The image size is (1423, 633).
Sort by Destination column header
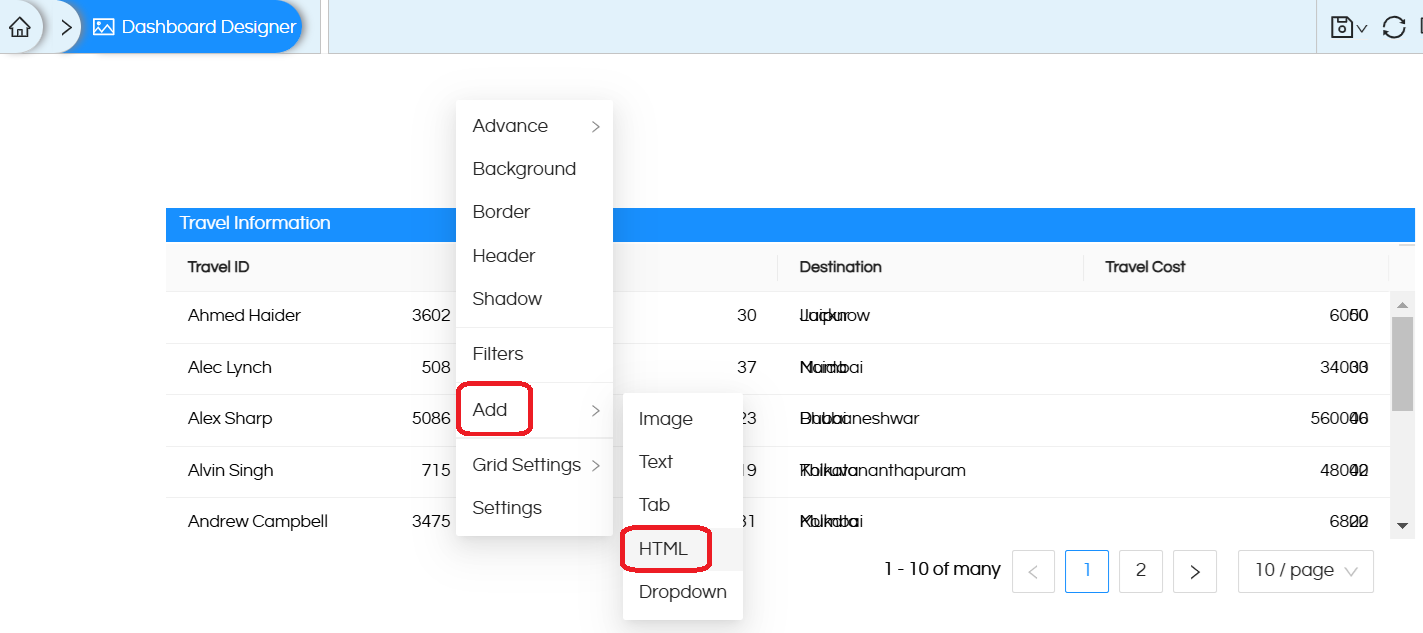click(840, 267)
